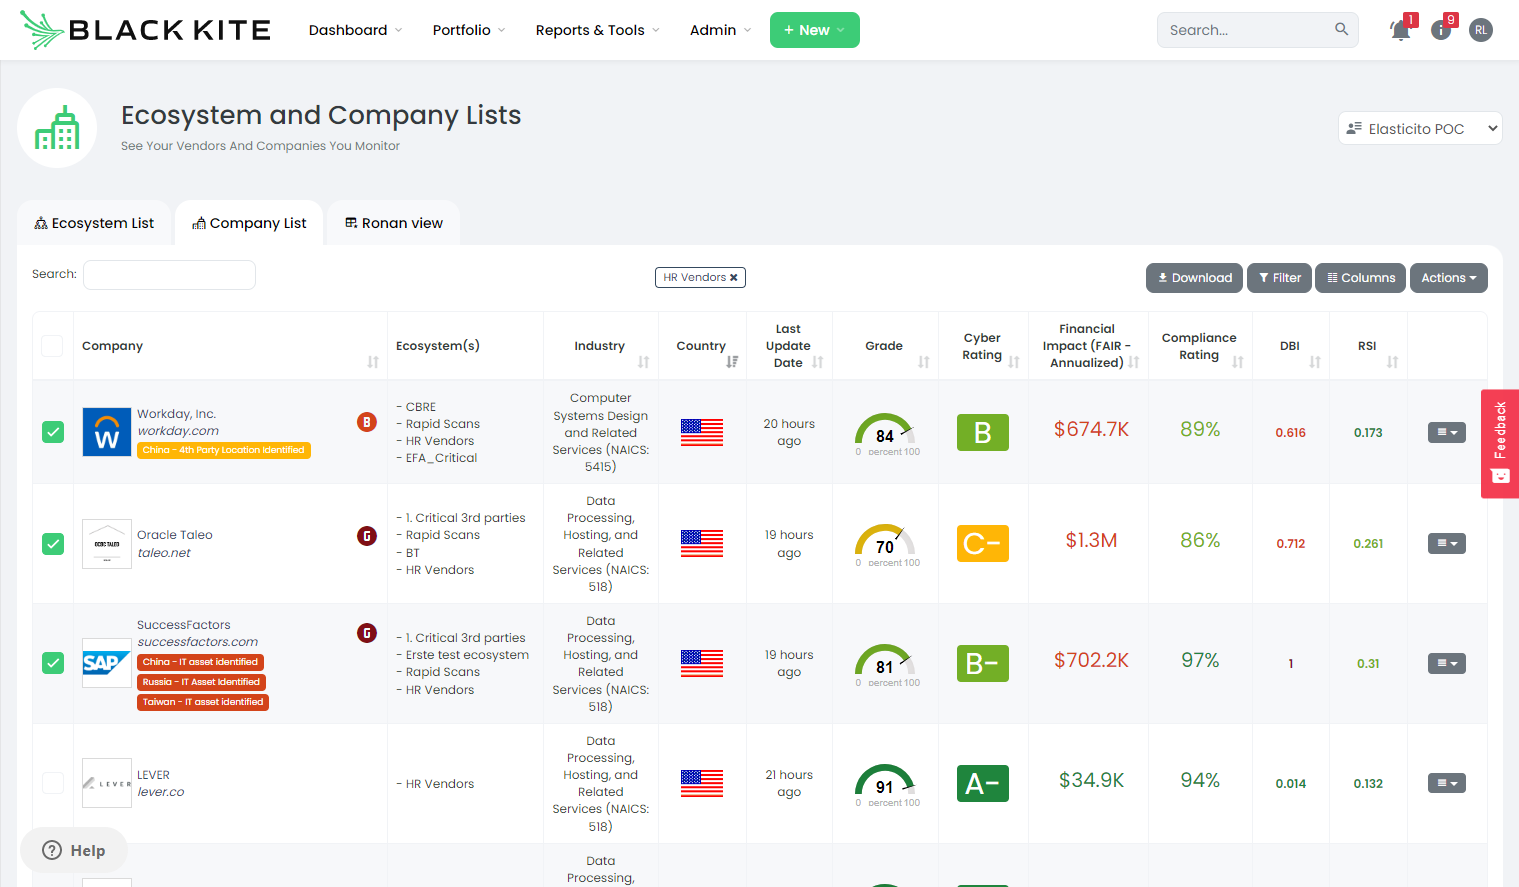The width and height of the screenshot is (1519, 887).
Task: Open the + New dropdown button
Action: pos(815,30)
